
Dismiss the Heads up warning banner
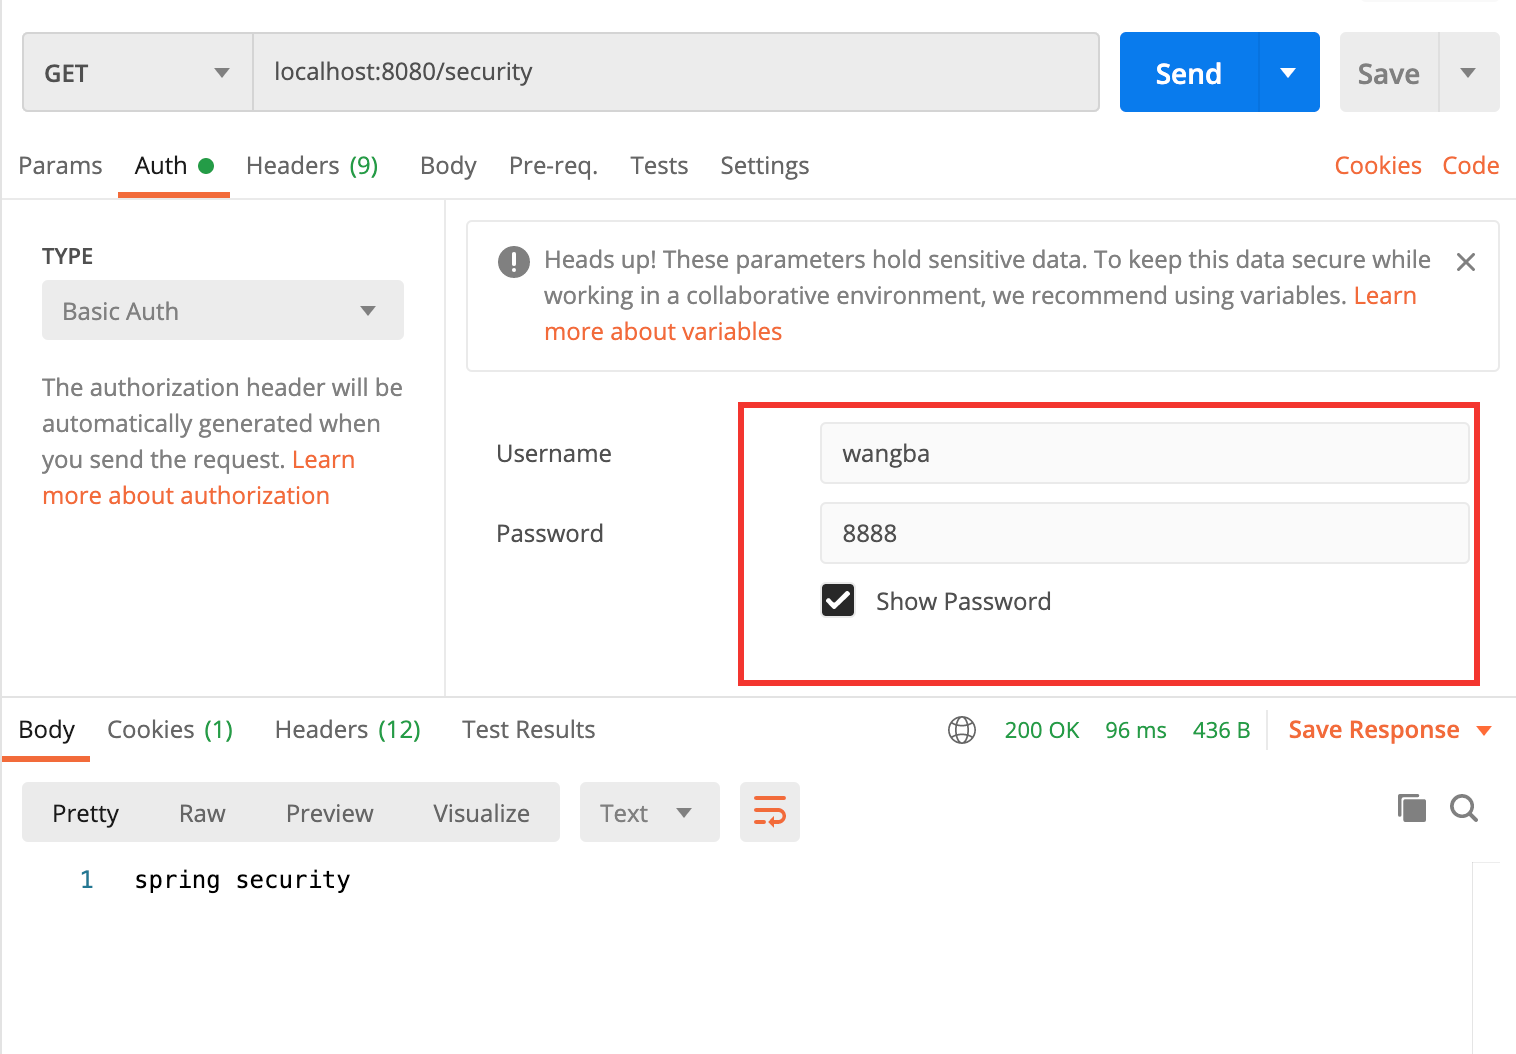click(1466, 262)
